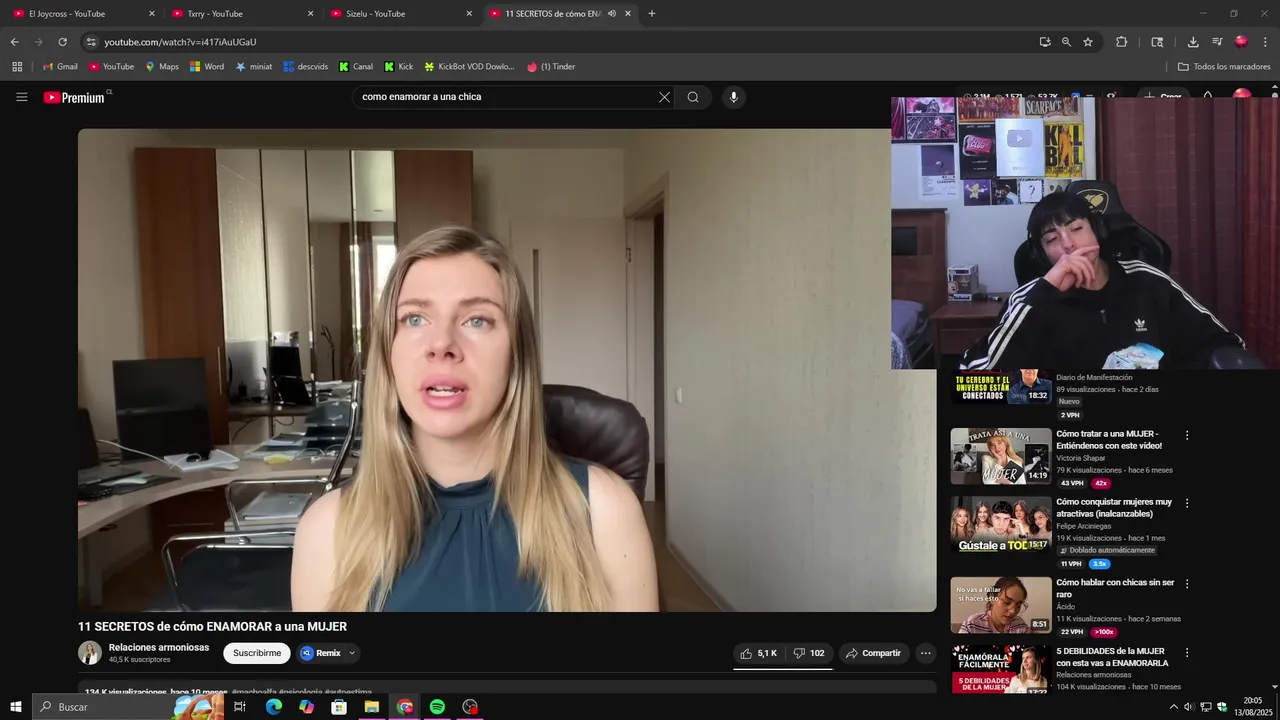
Task: Launch Microsoft Edge from taskbar
Action: tap(273, 707)
